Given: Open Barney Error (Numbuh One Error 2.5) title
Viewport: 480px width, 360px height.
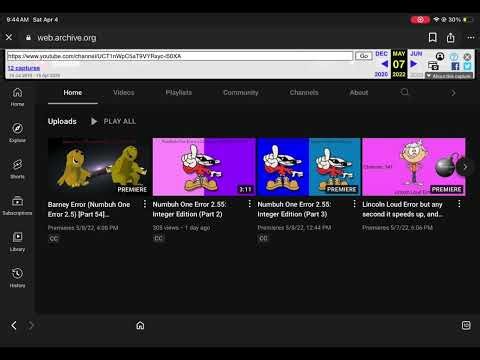Looking at the screenshot, I should pos(89,209).
